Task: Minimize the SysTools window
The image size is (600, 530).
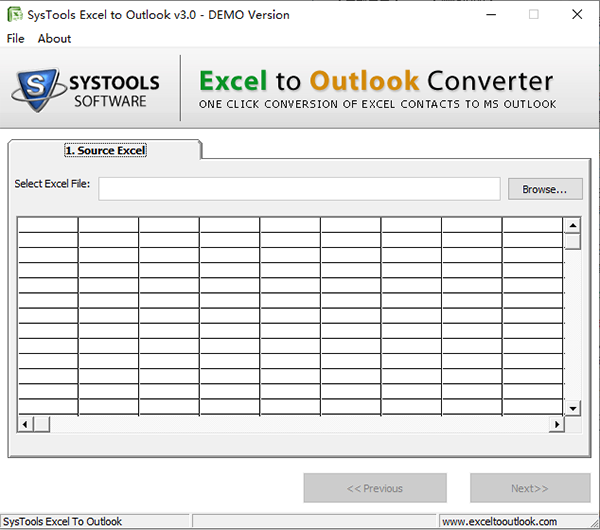Action: tap(491, 15)
